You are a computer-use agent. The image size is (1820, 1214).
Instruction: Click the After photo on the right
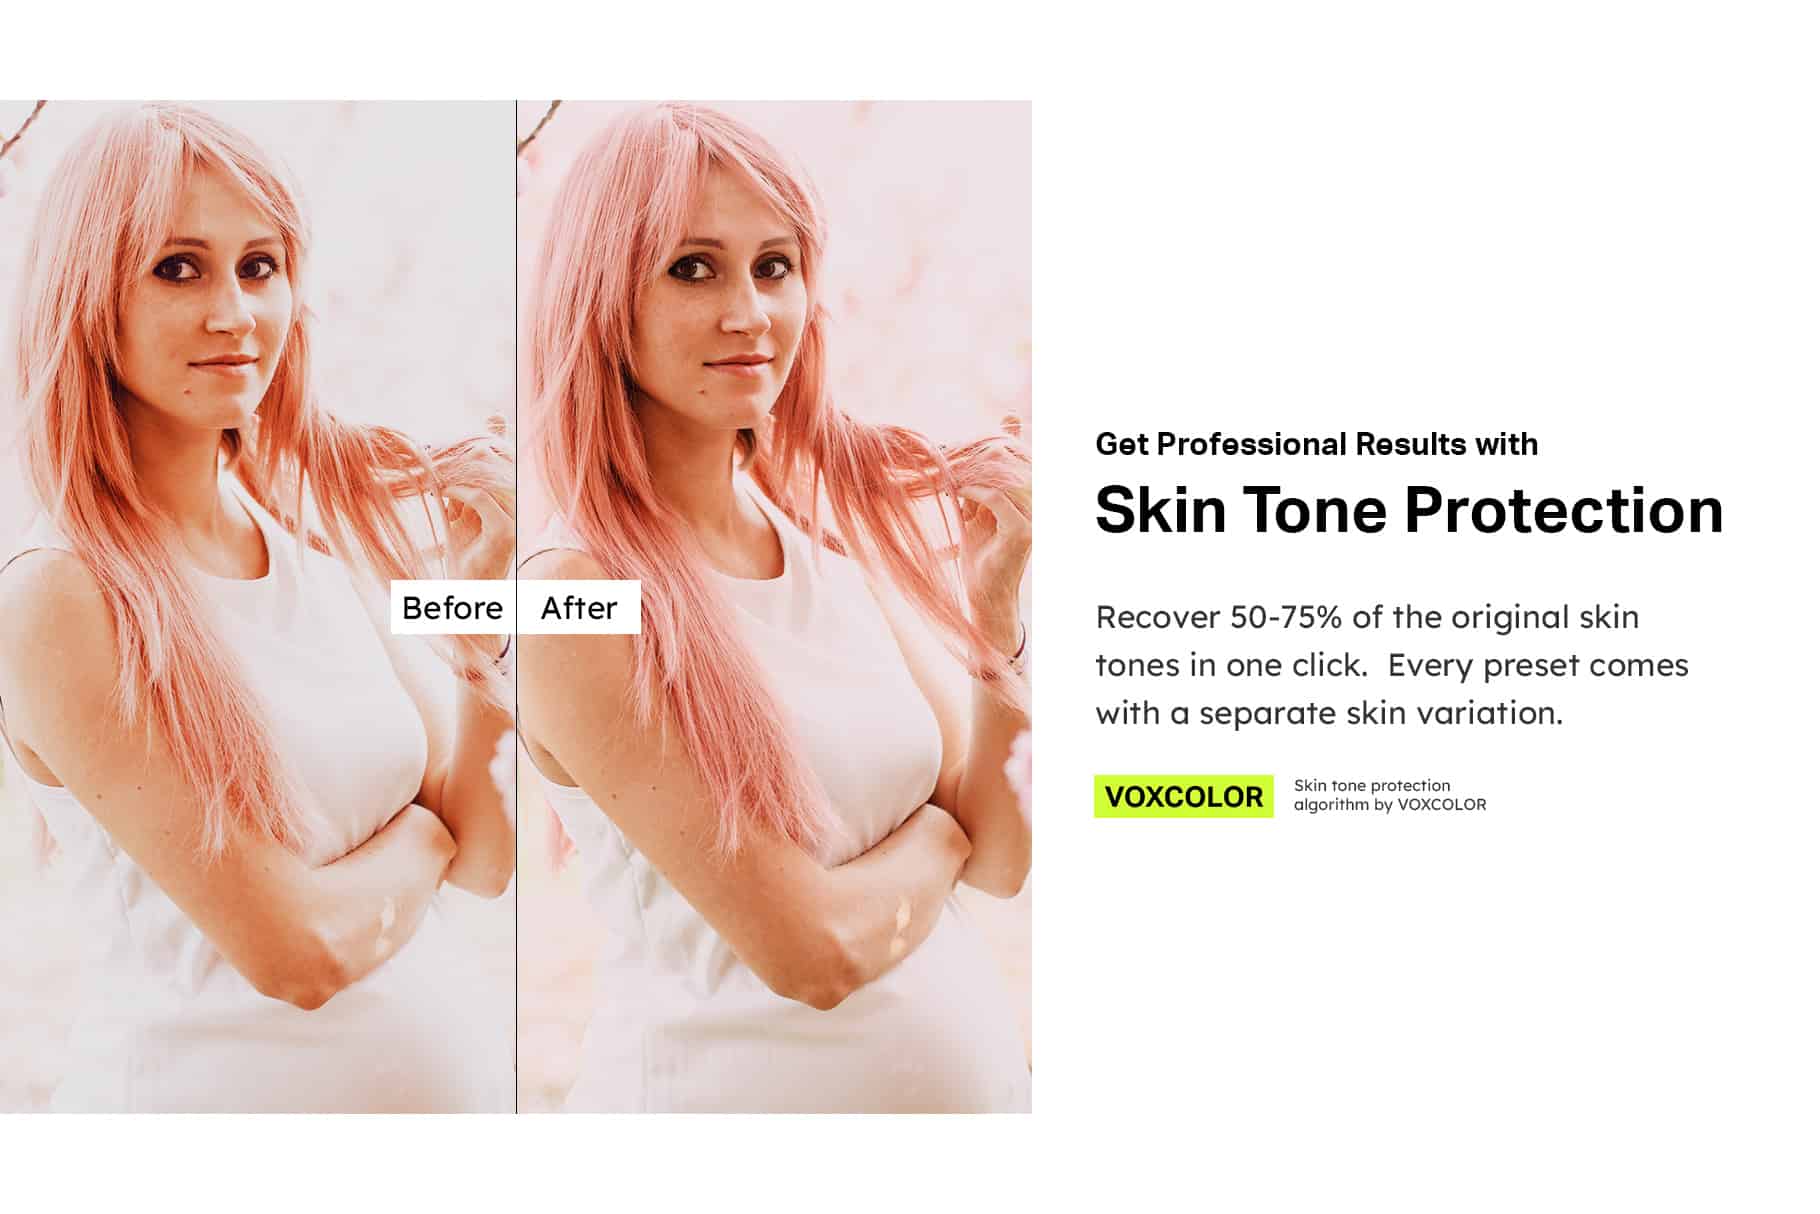pyautogui.click(x=774, y=606)
